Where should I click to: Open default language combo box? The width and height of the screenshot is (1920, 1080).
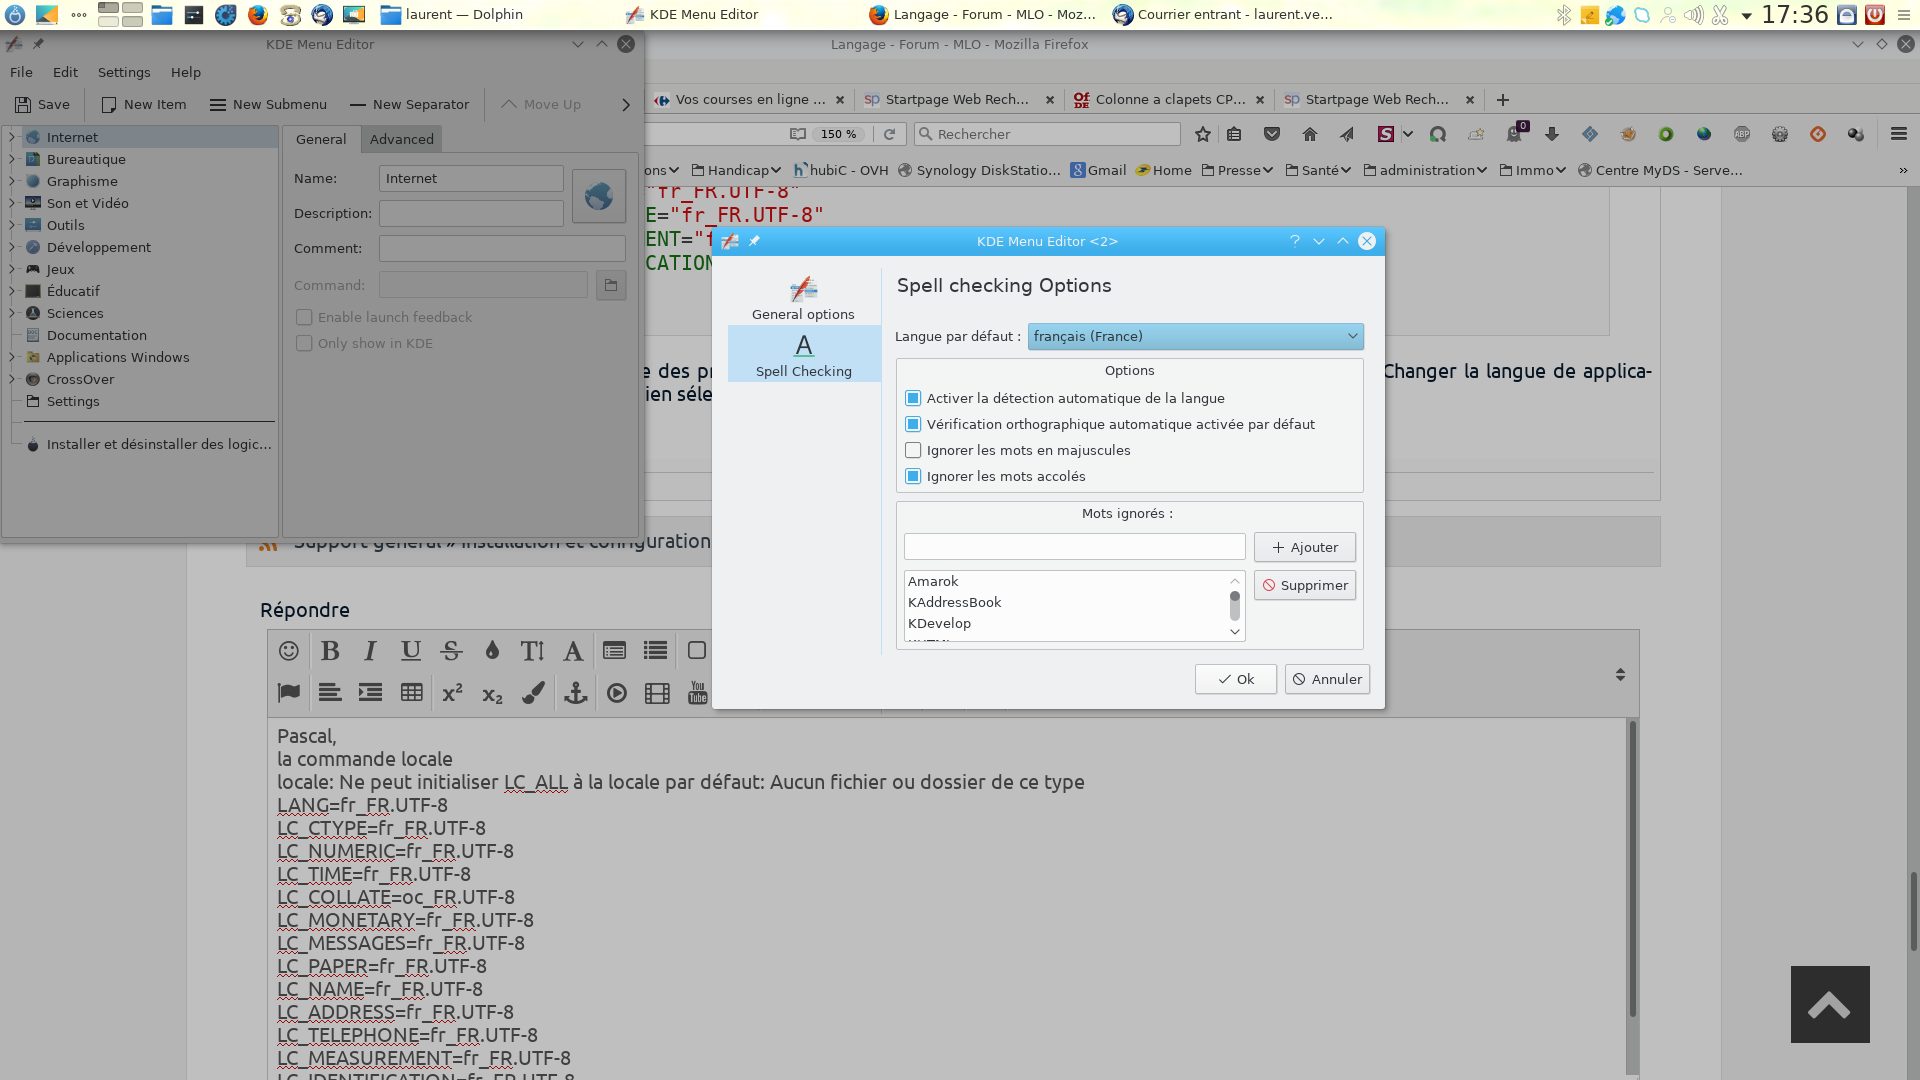[x=1195, y=336]
